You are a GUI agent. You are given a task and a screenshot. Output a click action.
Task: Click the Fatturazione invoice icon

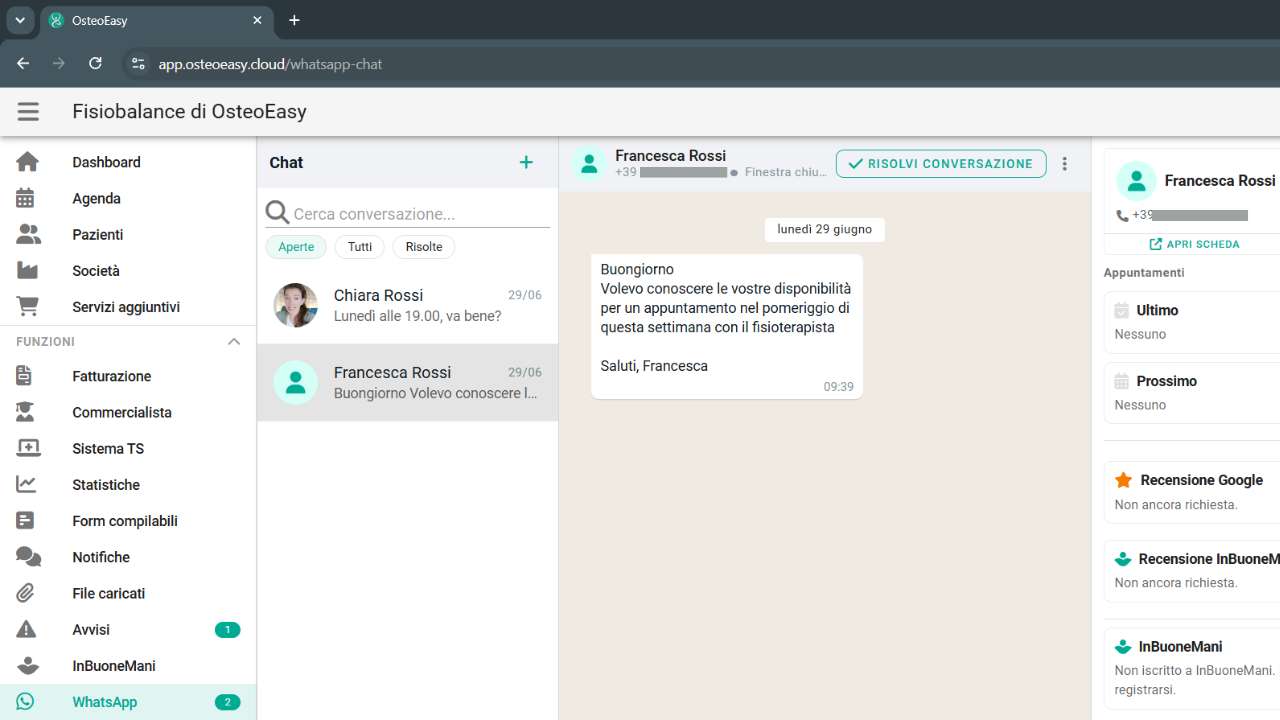coord(25,376)
